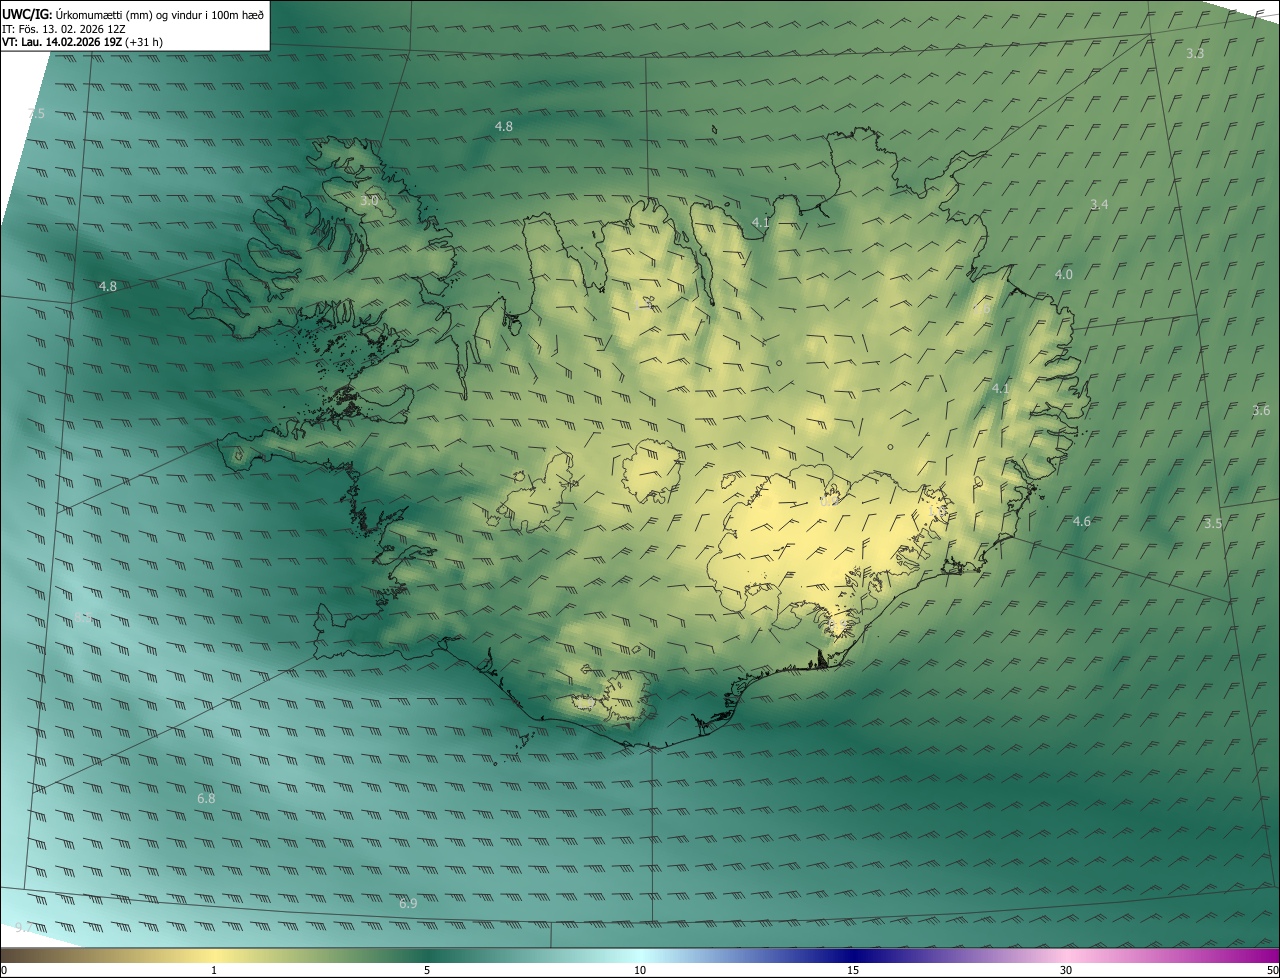
Task: Click the 4.6 value label on map
Action: [1082, 521]
